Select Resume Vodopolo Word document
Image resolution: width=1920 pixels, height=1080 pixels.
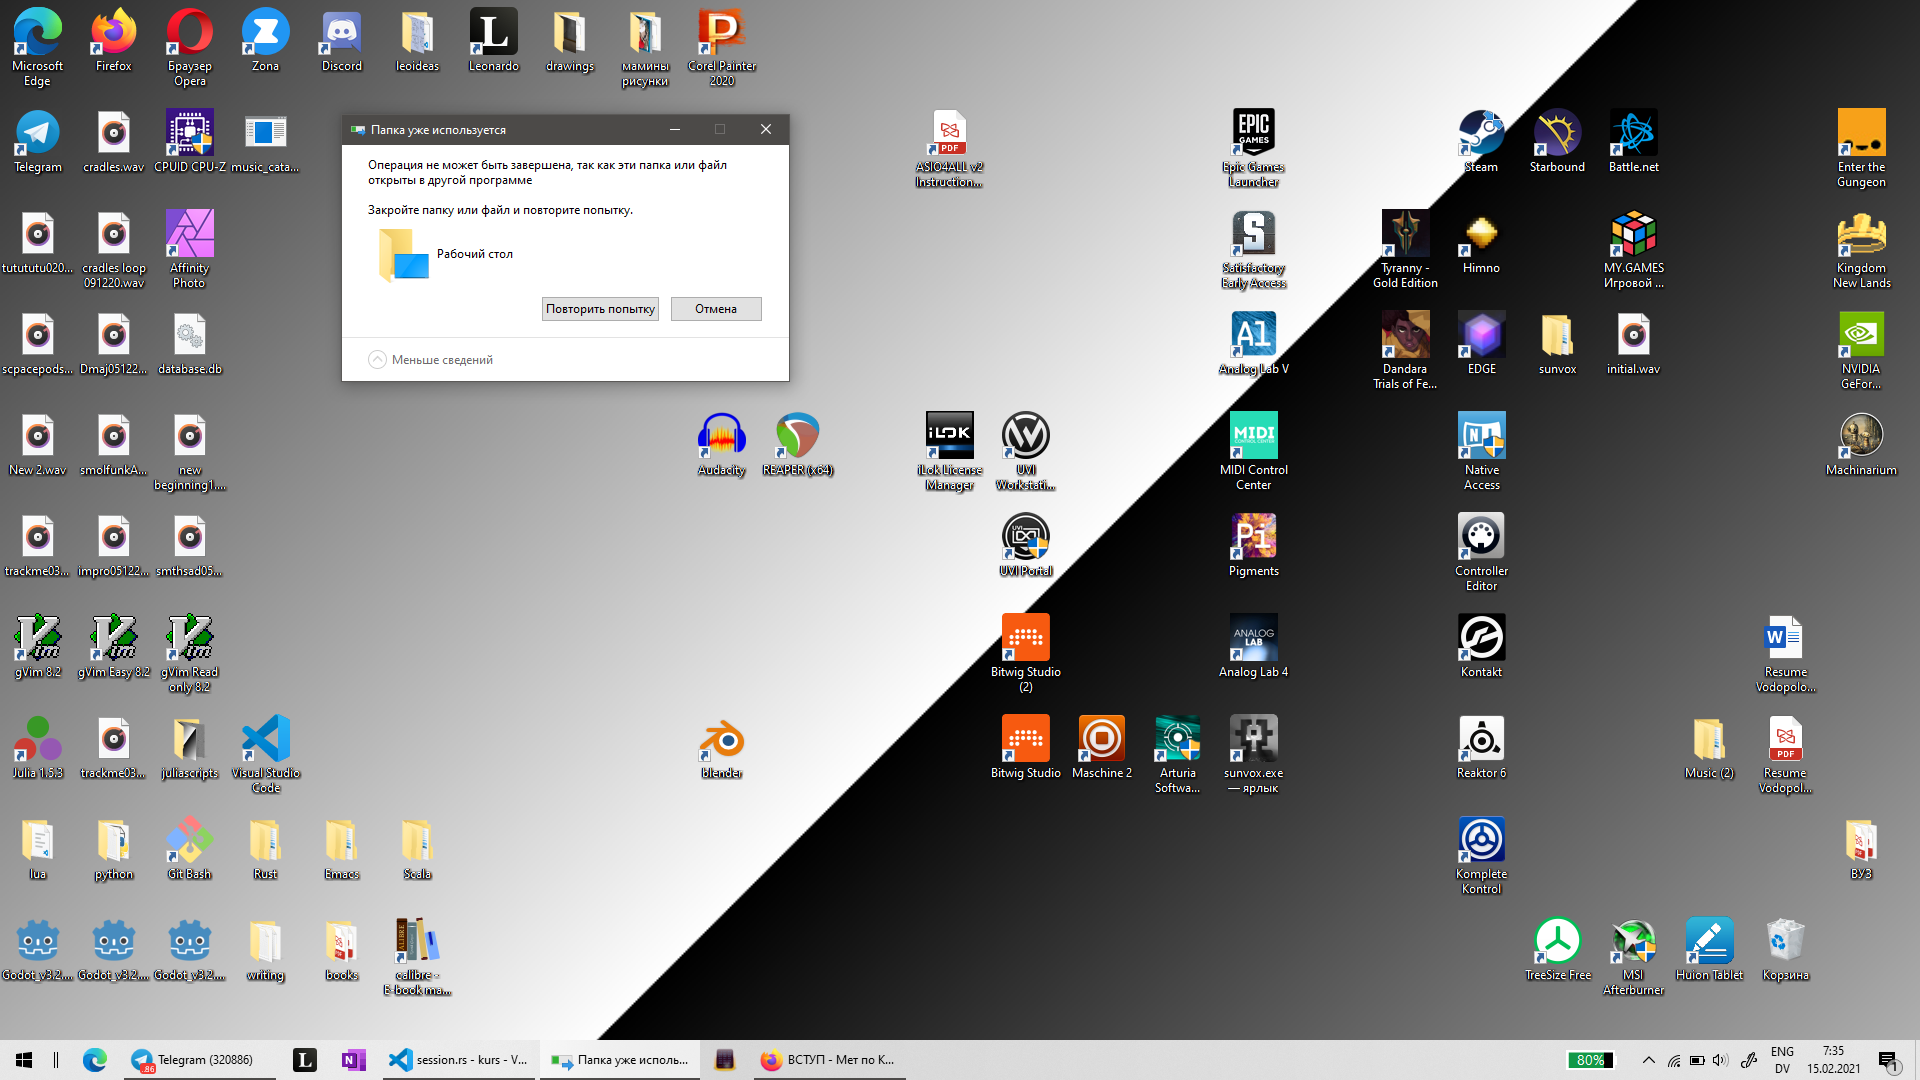[1786, 653]
